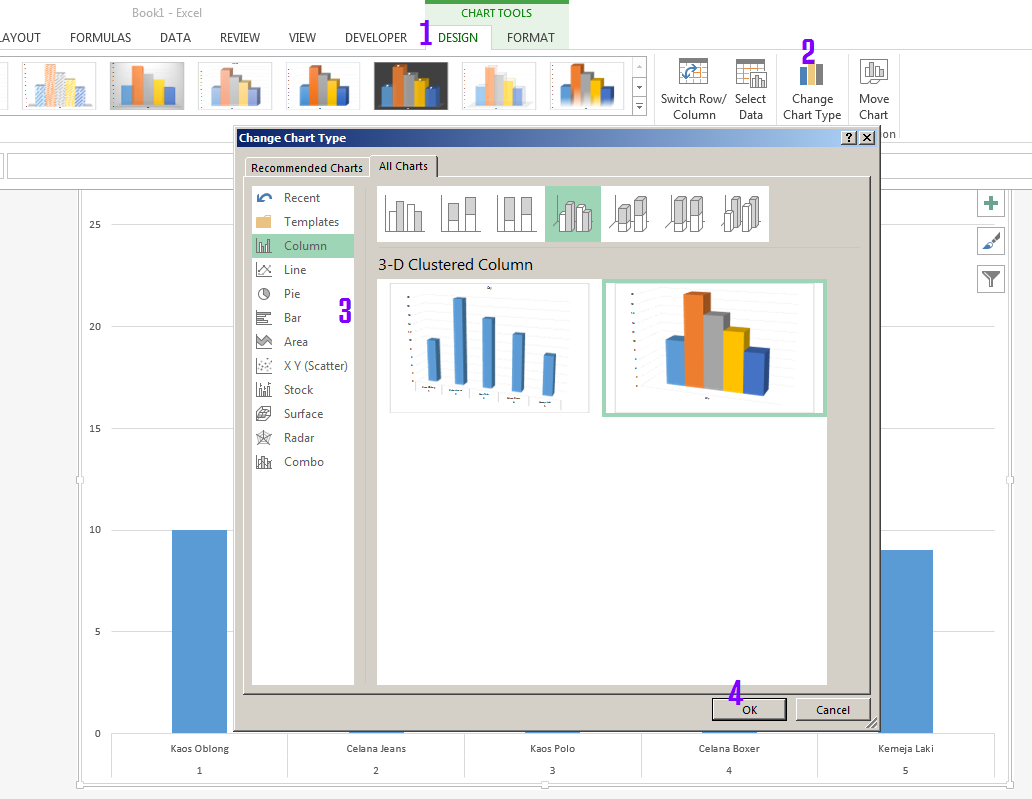Click the Cancel button
Image resolution: width=1032 pixels, height=799 pixels.
point(833,709)
